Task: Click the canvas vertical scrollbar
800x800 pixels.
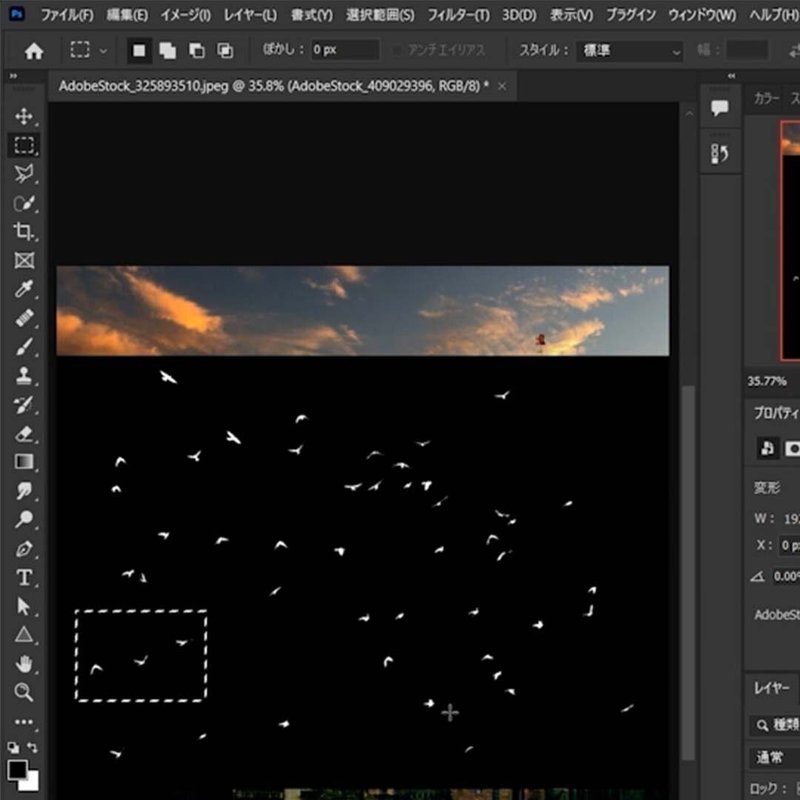Action: [x=689, y=572]
